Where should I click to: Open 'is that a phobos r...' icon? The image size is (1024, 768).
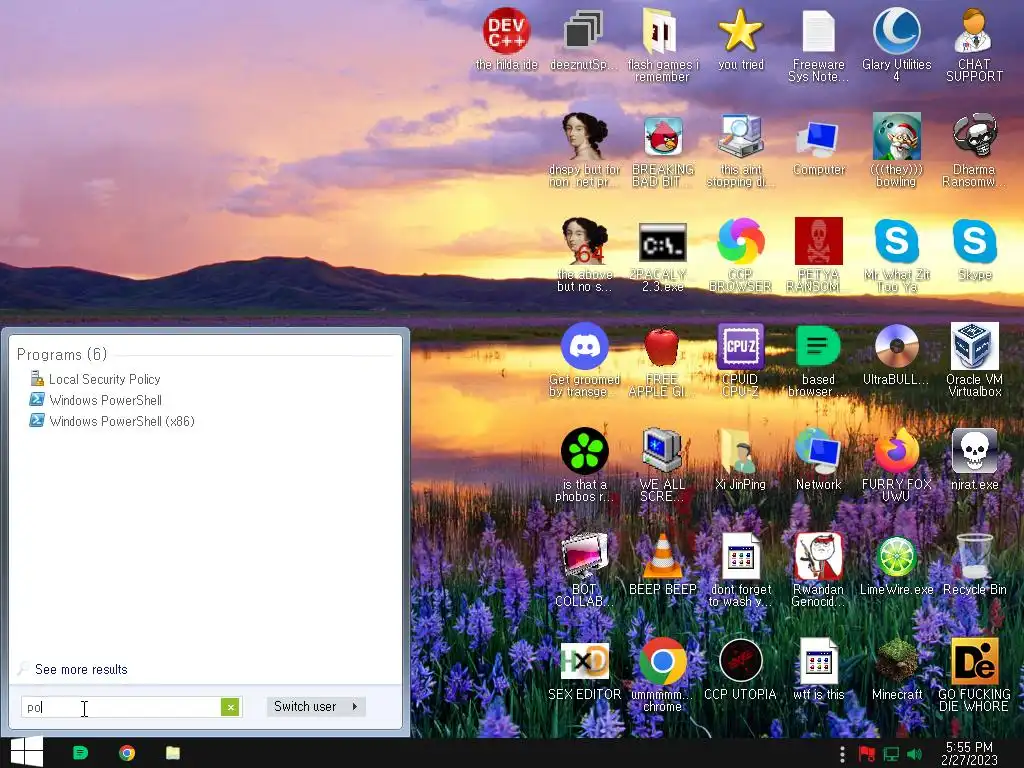tap(584, 452)
